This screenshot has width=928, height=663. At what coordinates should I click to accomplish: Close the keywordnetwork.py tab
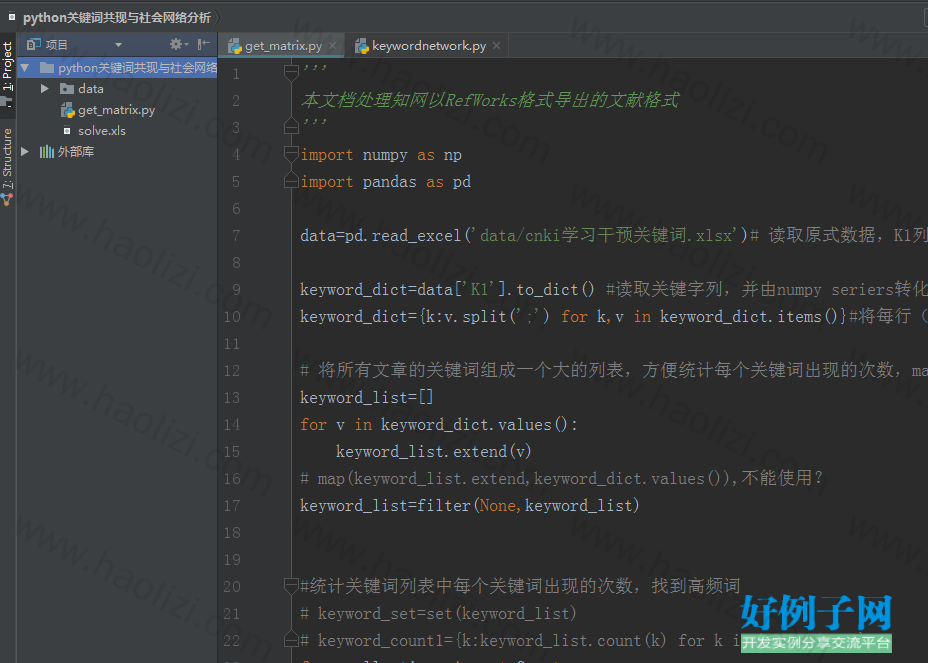(497, 46)
